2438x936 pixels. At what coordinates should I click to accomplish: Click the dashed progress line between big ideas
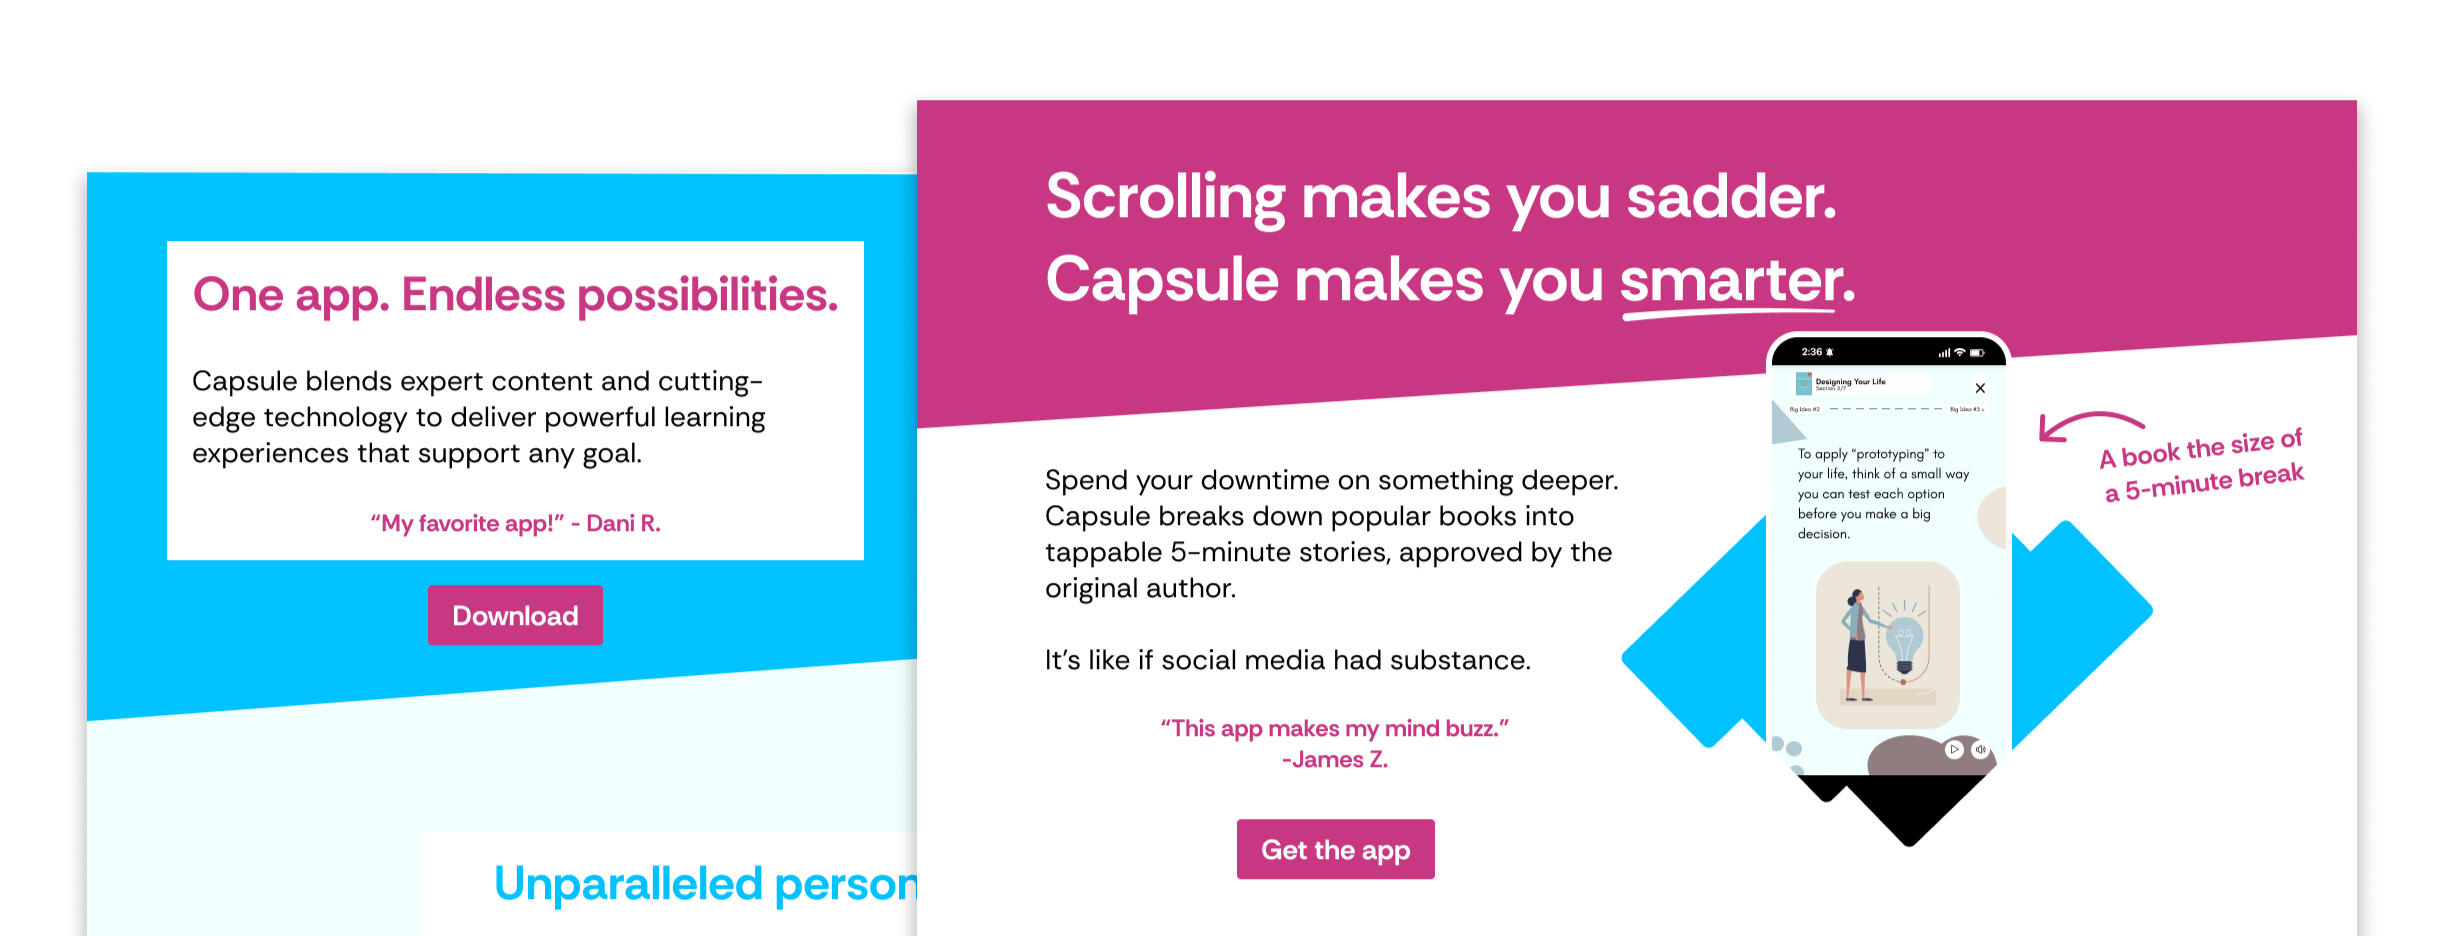click(x=1885, y=409)
